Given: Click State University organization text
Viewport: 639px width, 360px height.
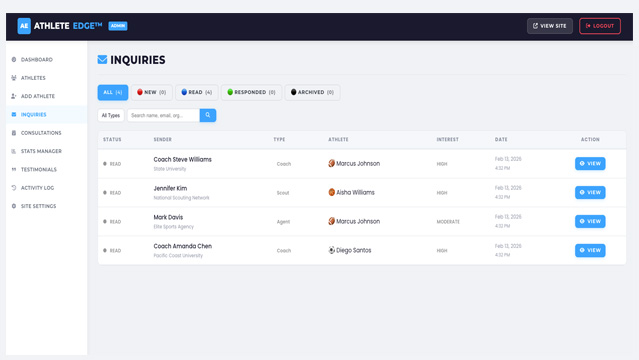Looking at the screenshot, I should [170, 169].
